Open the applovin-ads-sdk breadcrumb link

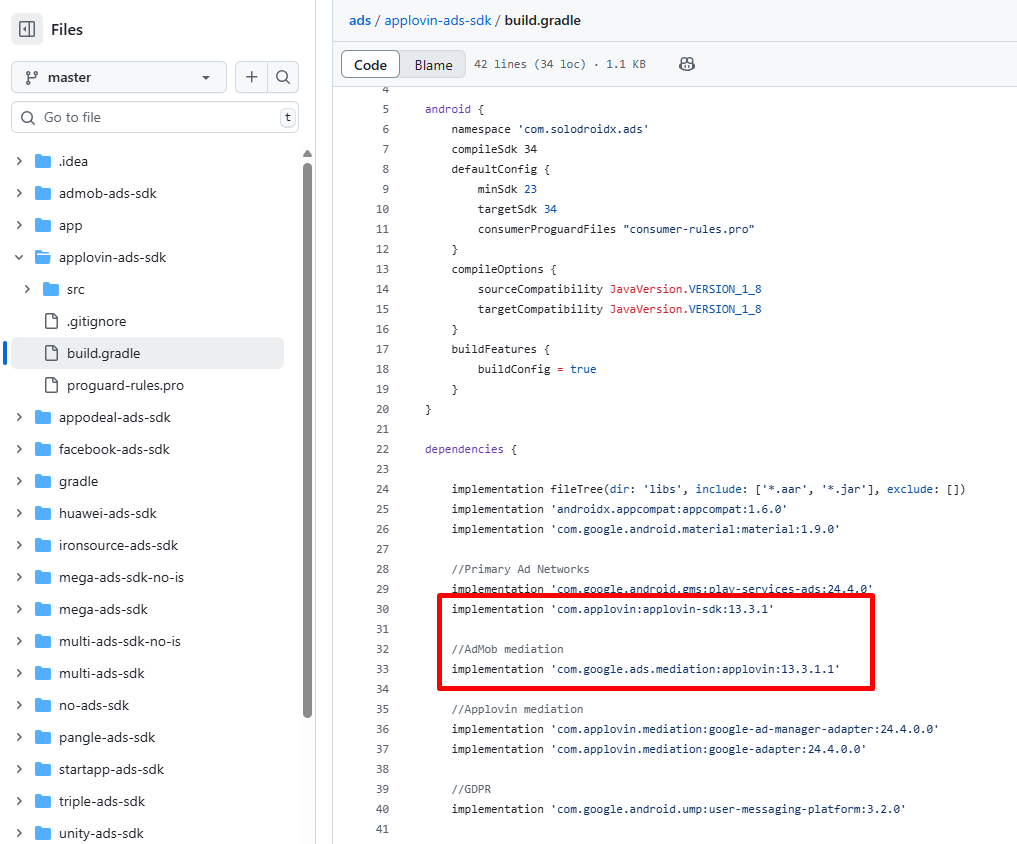[x=438, y=20]
